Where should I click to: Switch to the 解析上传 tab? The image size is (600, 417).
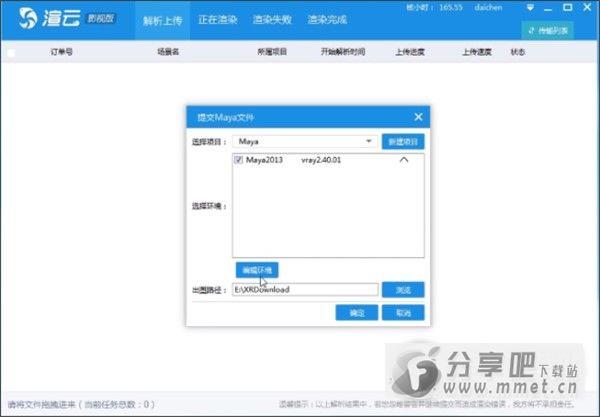(163, 20)
